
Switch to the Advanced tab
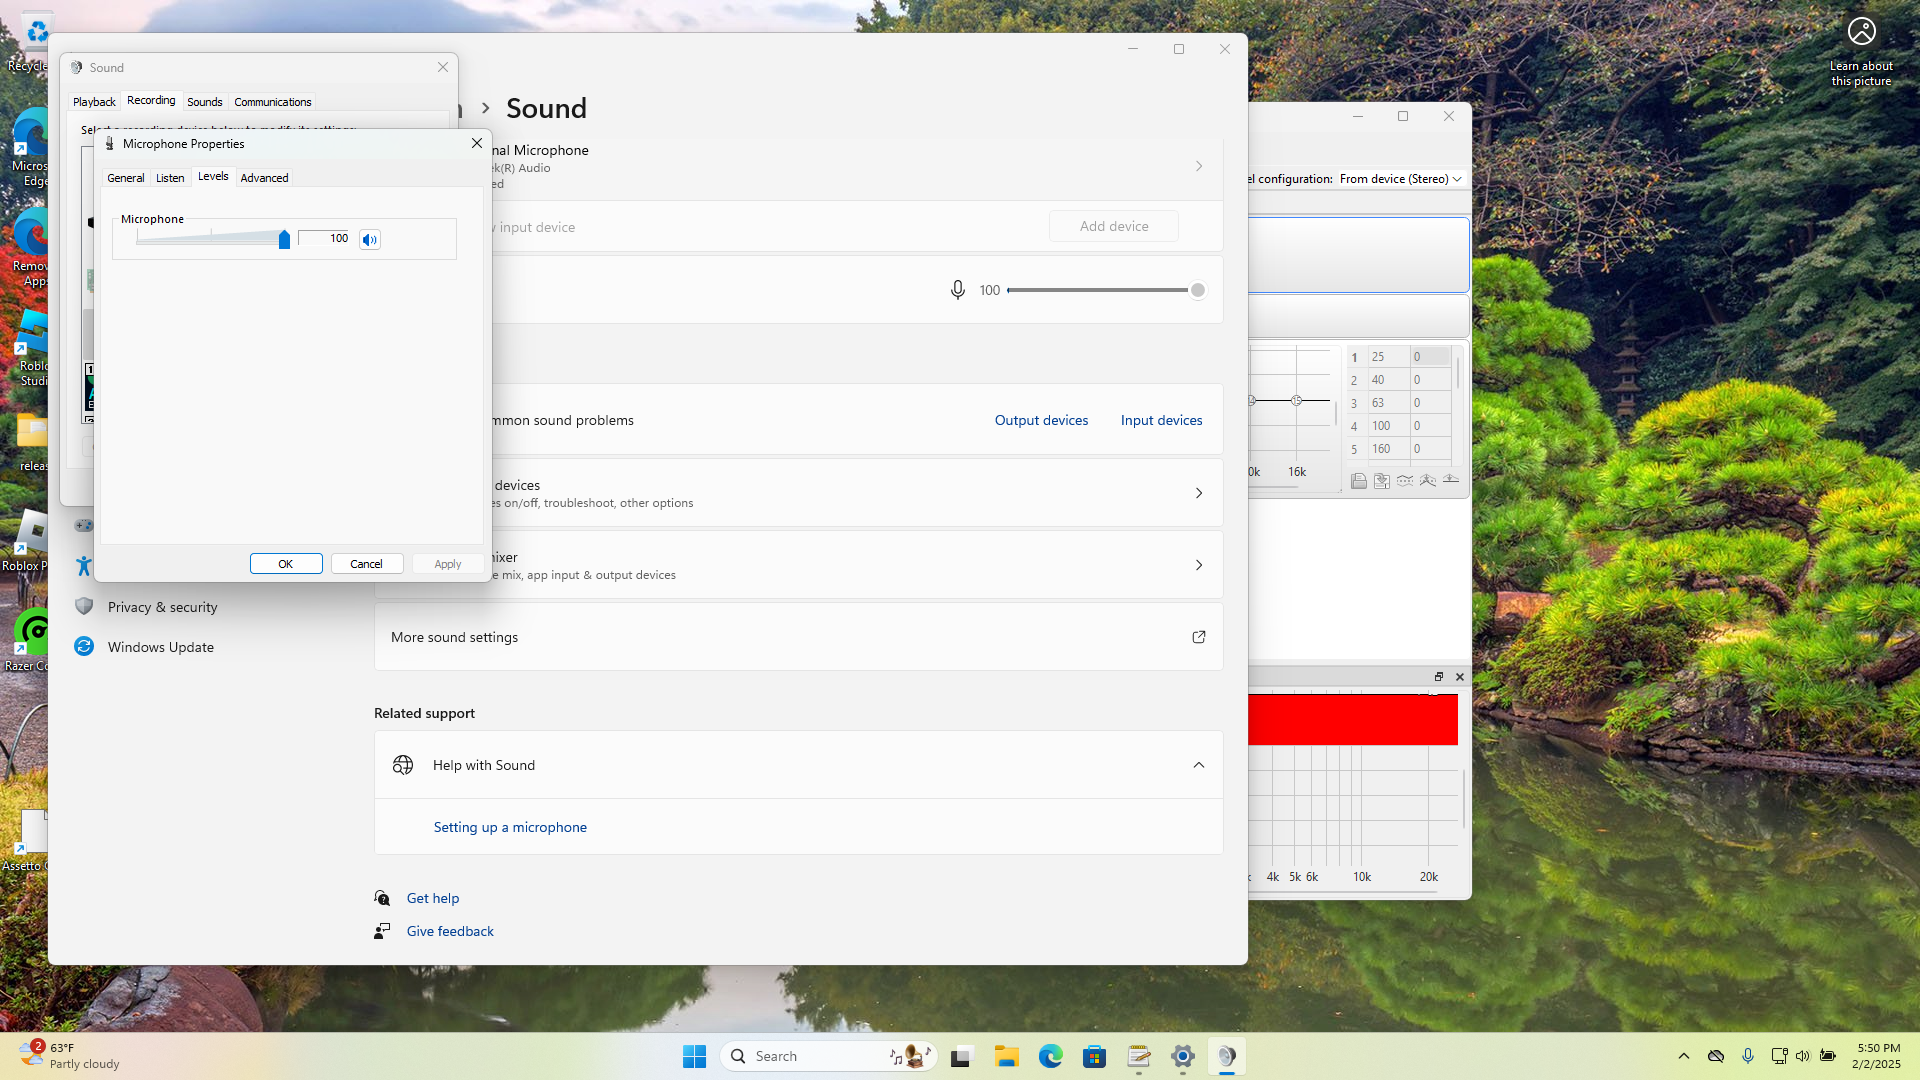[x=264, y=178]
